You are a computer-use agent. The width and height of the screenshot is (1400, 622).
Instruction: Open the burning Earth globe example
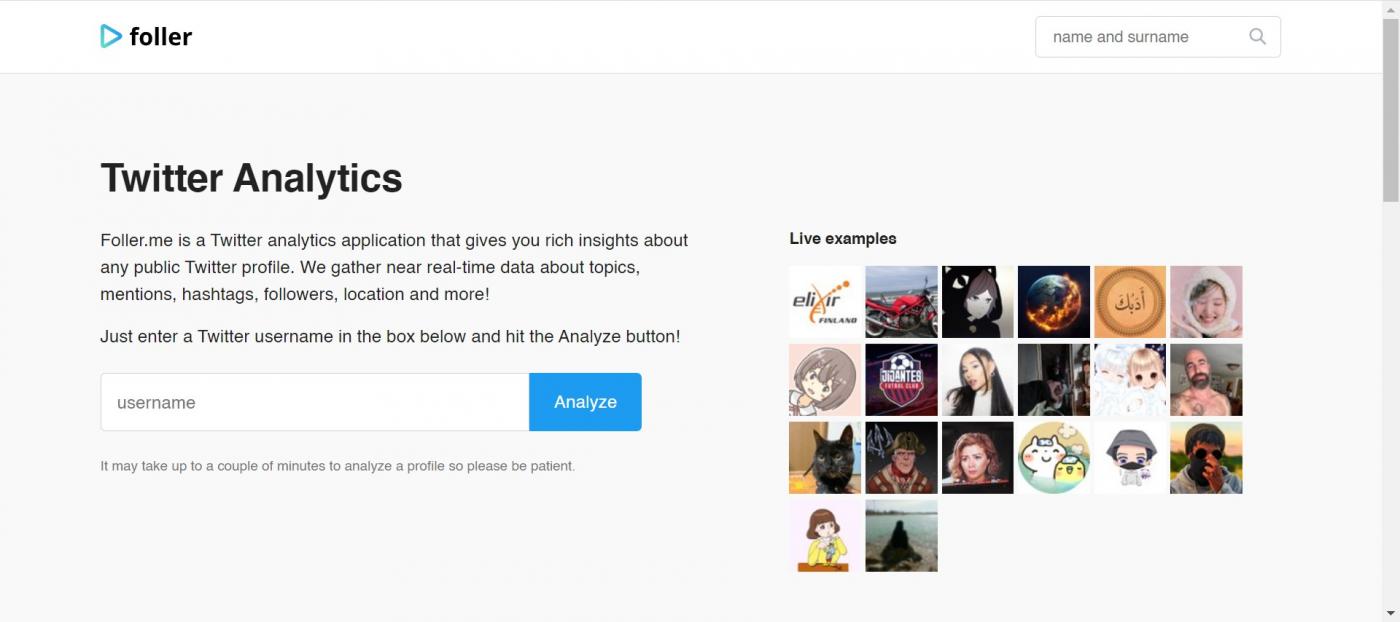click(x=1054, y=302)
